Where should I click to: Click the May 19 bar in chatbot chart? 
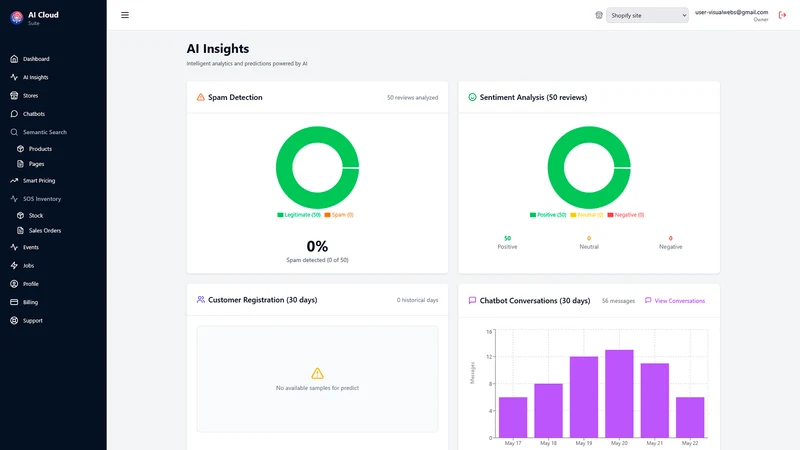(x=584, y=397)
